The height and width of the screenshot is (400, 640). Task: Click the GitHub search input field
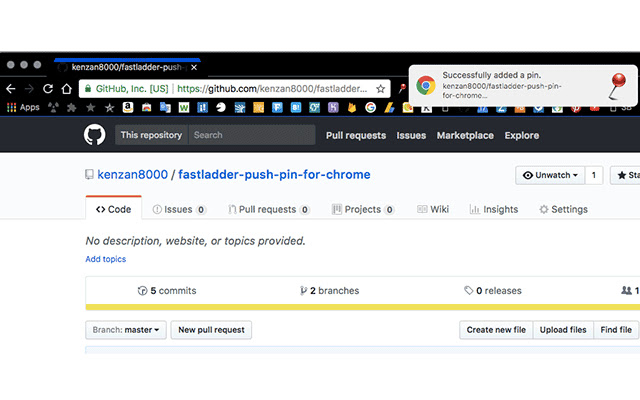click(252, 135)
